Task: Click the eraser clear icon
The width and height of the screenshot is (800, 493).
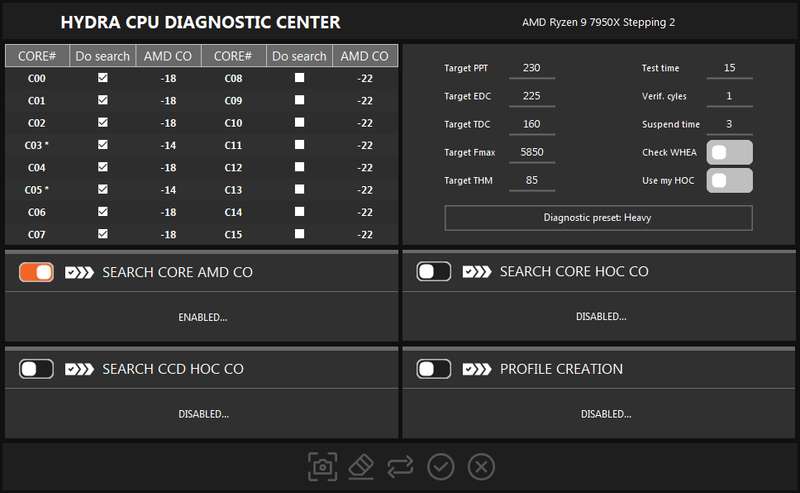Action: pyautogui.click(x=361, y=466)
